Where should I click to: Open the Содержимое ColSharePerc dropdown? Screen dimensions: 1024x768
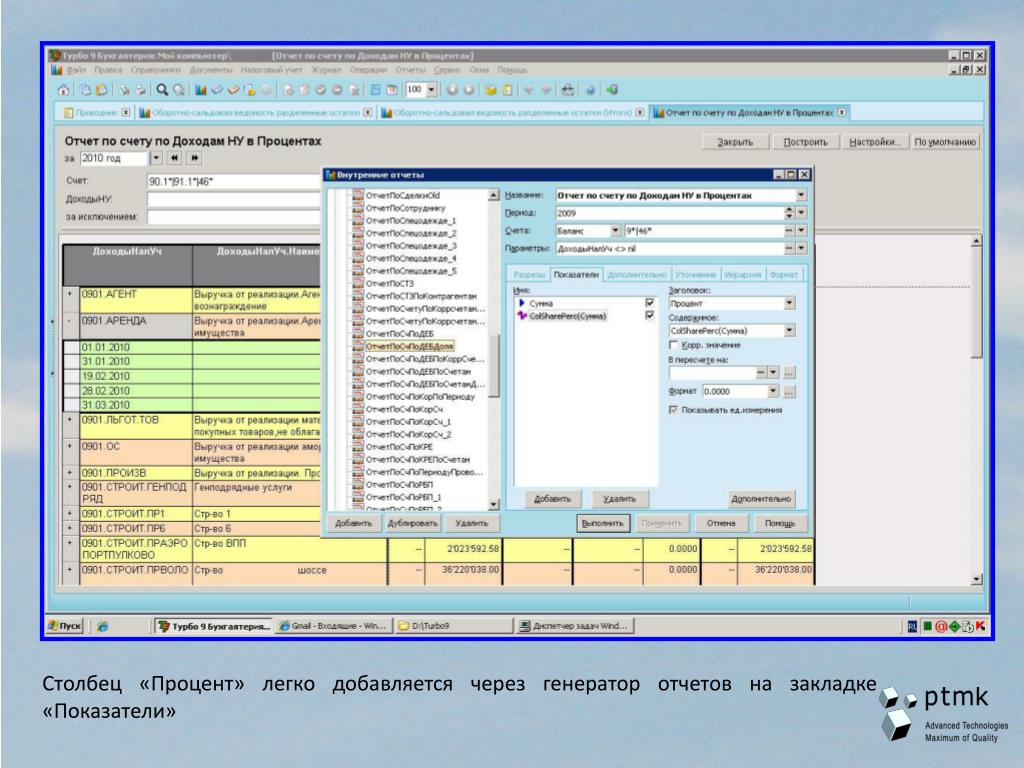point(789,330)
